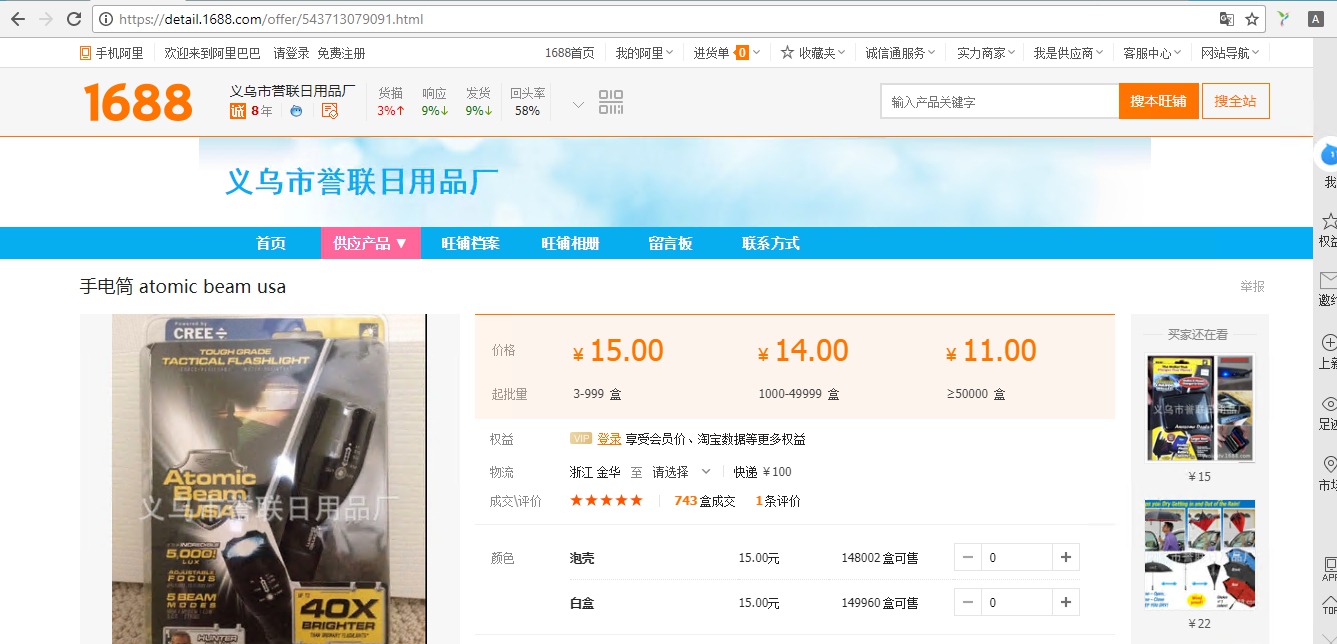Viewport: 1337px width, 644px height.
Task: Click the sidebar TOP arrow icon
Action: [x=1329, y=602]
